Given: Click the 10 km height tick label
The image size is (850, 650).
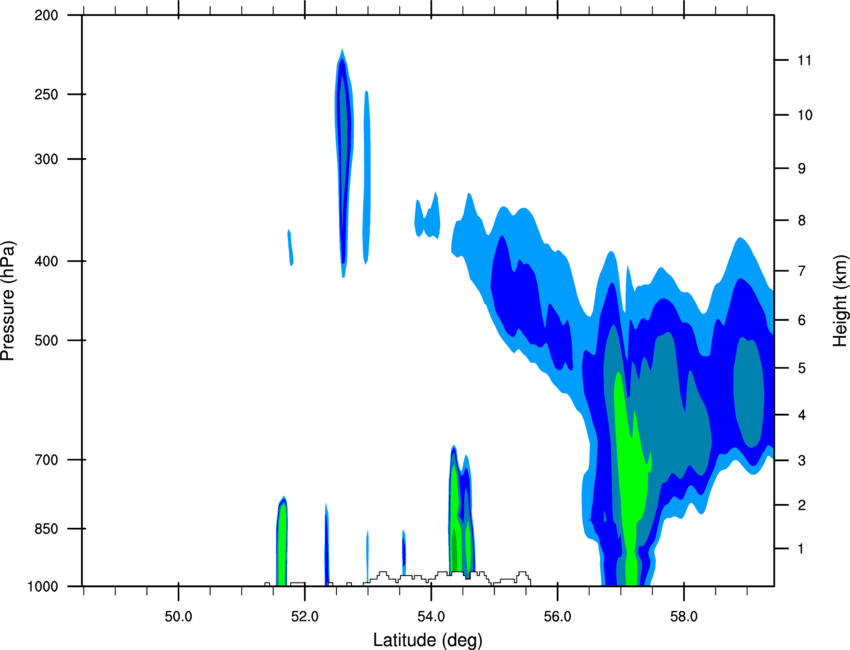Looking at the screenshot, I should click(805, 115).
